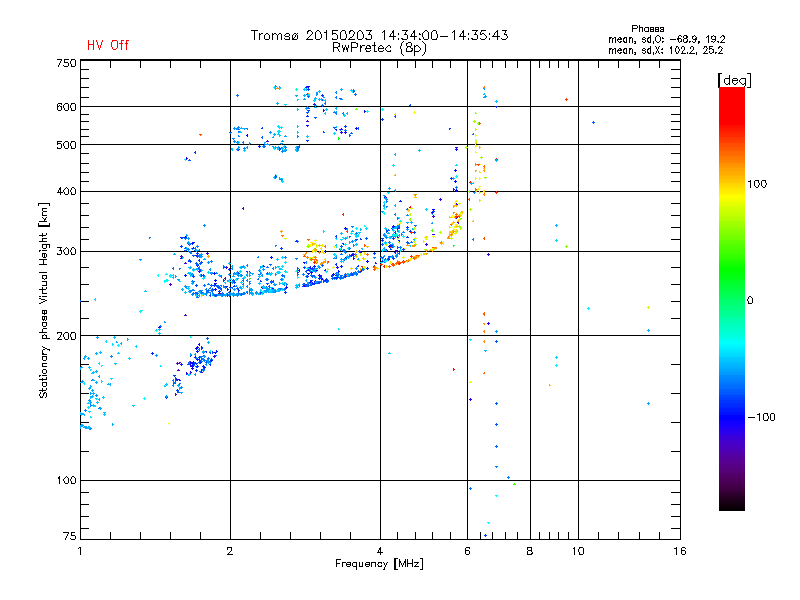Click the phase color bar scale
This screenshot has height=600, width=800.
coord(732,298)
